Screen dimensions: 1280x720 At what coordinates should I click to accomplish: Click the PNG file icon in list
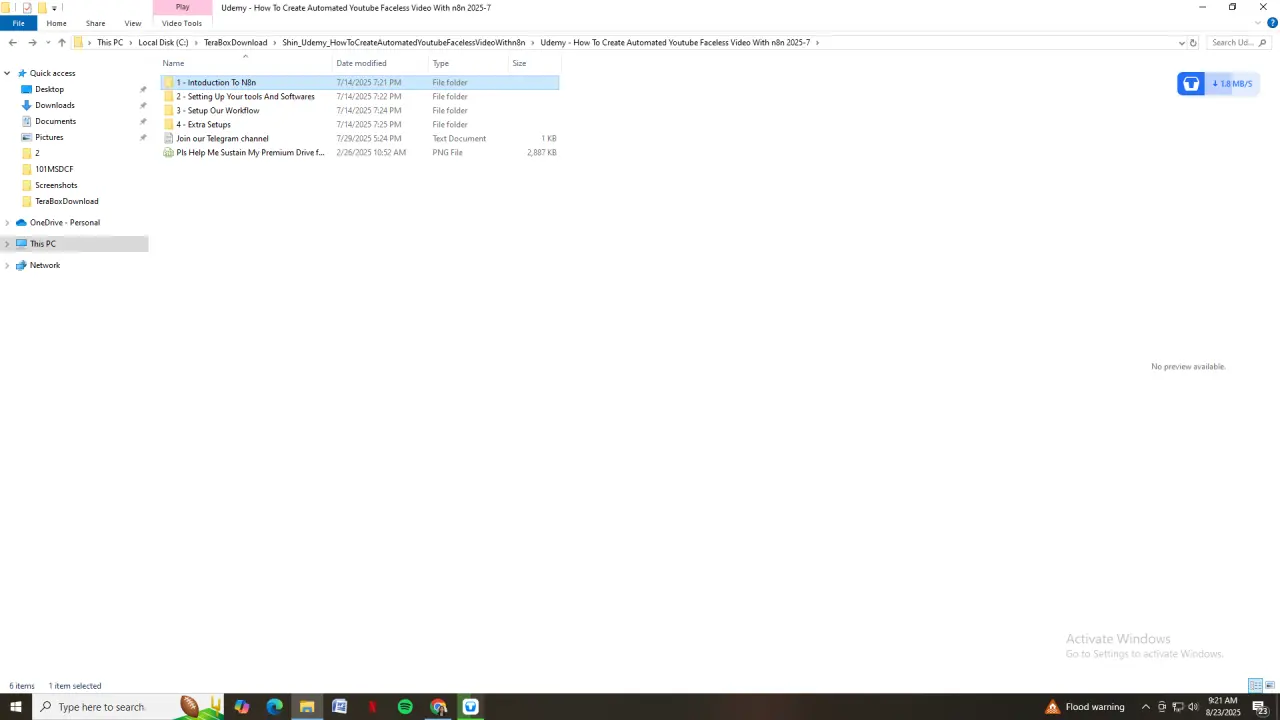coord(169,152)
